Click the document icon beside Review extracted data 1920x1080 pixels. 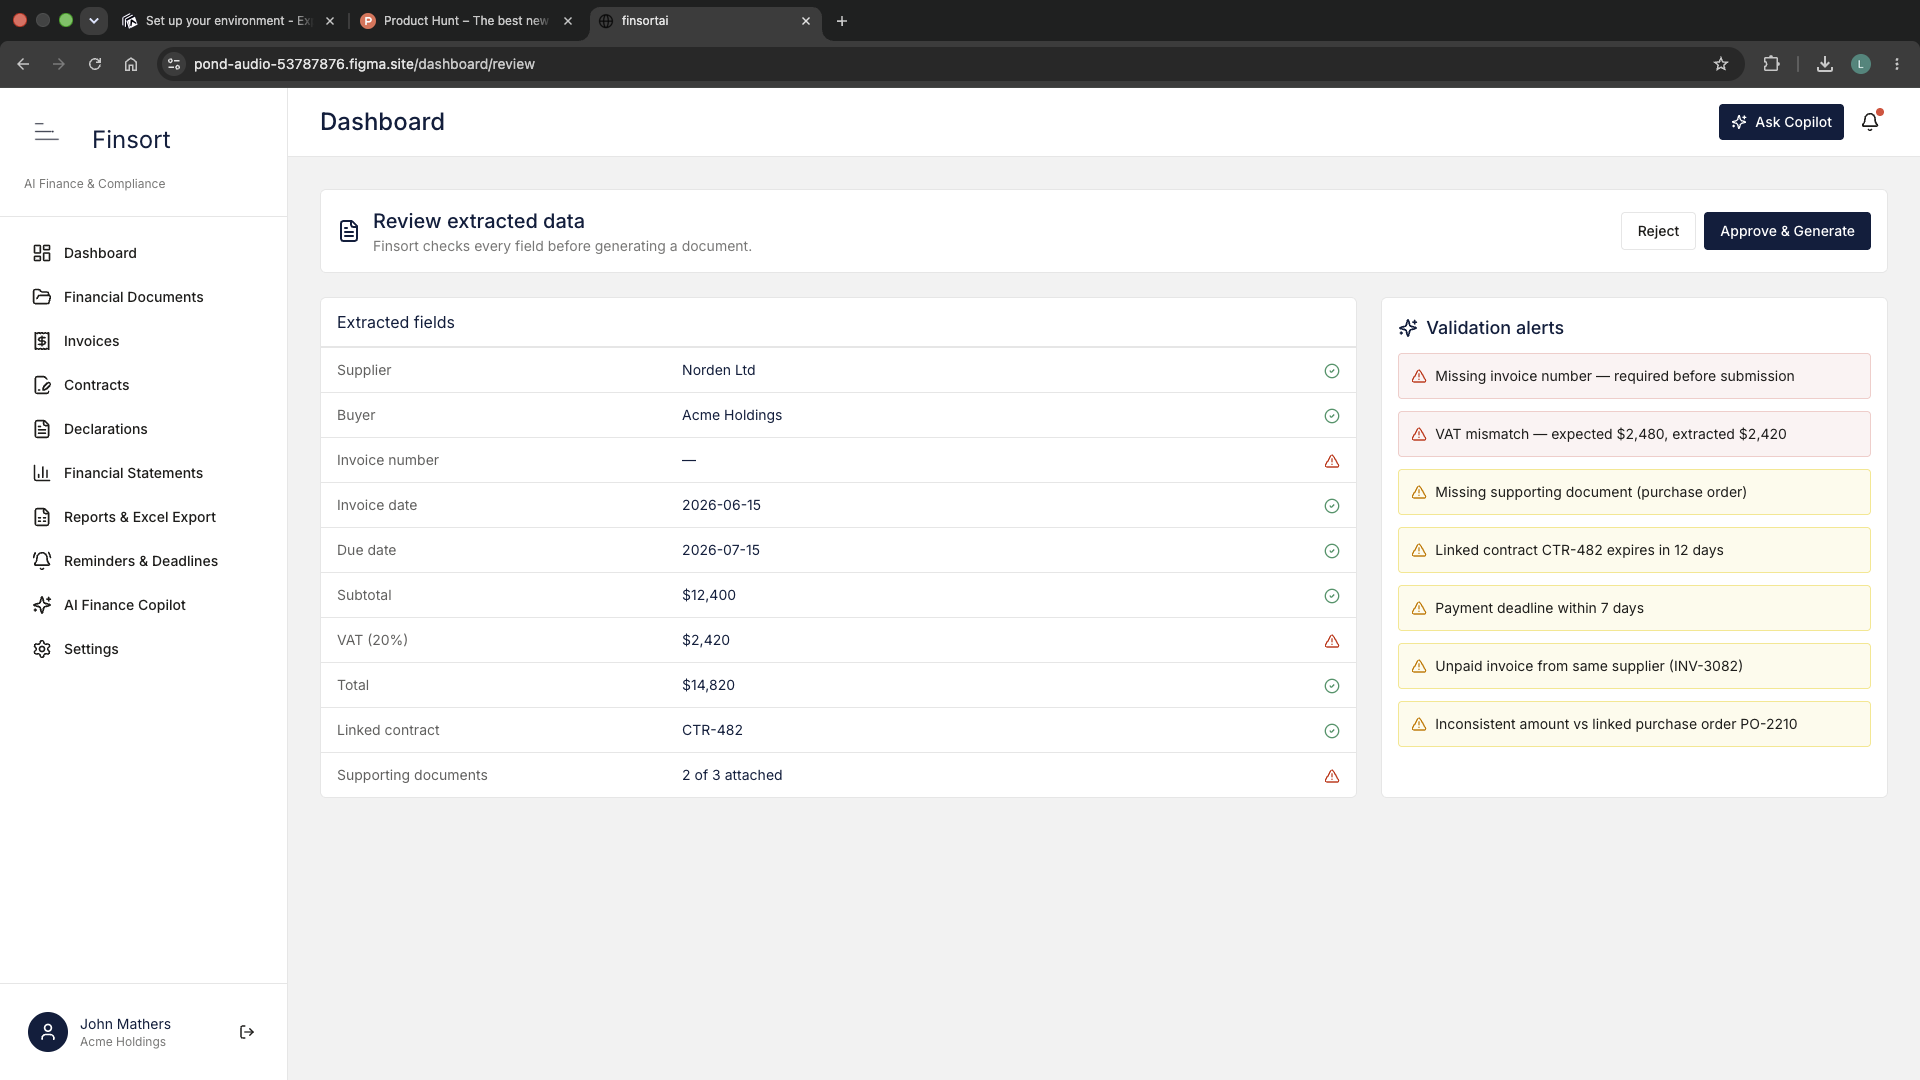[x=348, y=231]
